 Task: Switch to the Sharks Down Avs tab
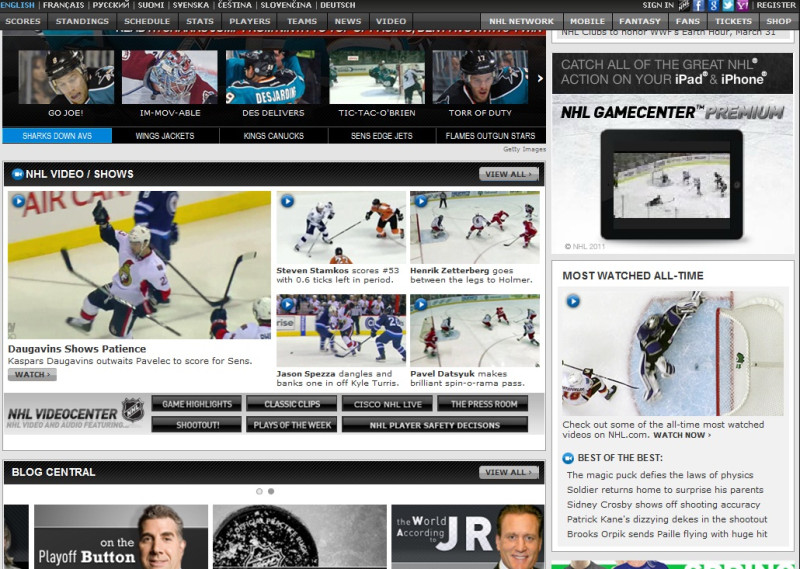pyautogui.click(x=57, y=136)
